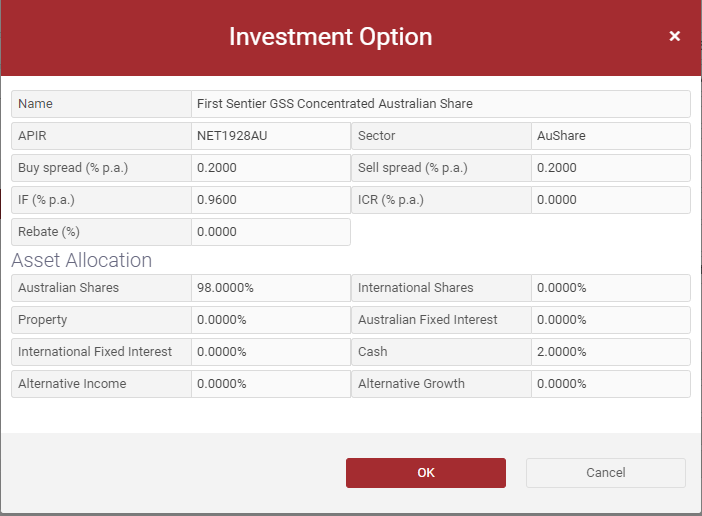The image size is (702, 516).
Task: Click the Alternative Growth label
Action: [411, 384]
